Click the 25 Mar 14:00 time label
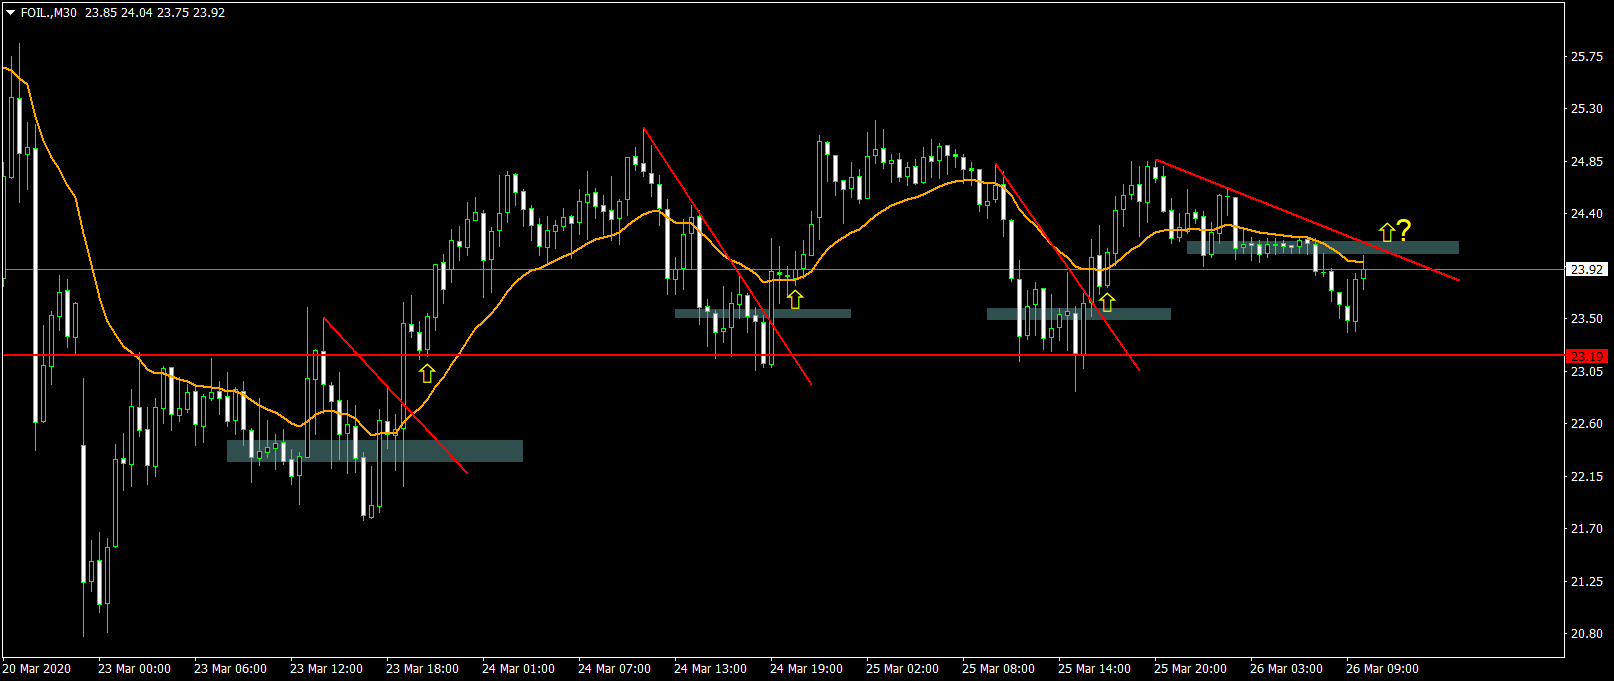Image resolution: width=1614 pixels, height=681 pixels. pos(1094,669)
